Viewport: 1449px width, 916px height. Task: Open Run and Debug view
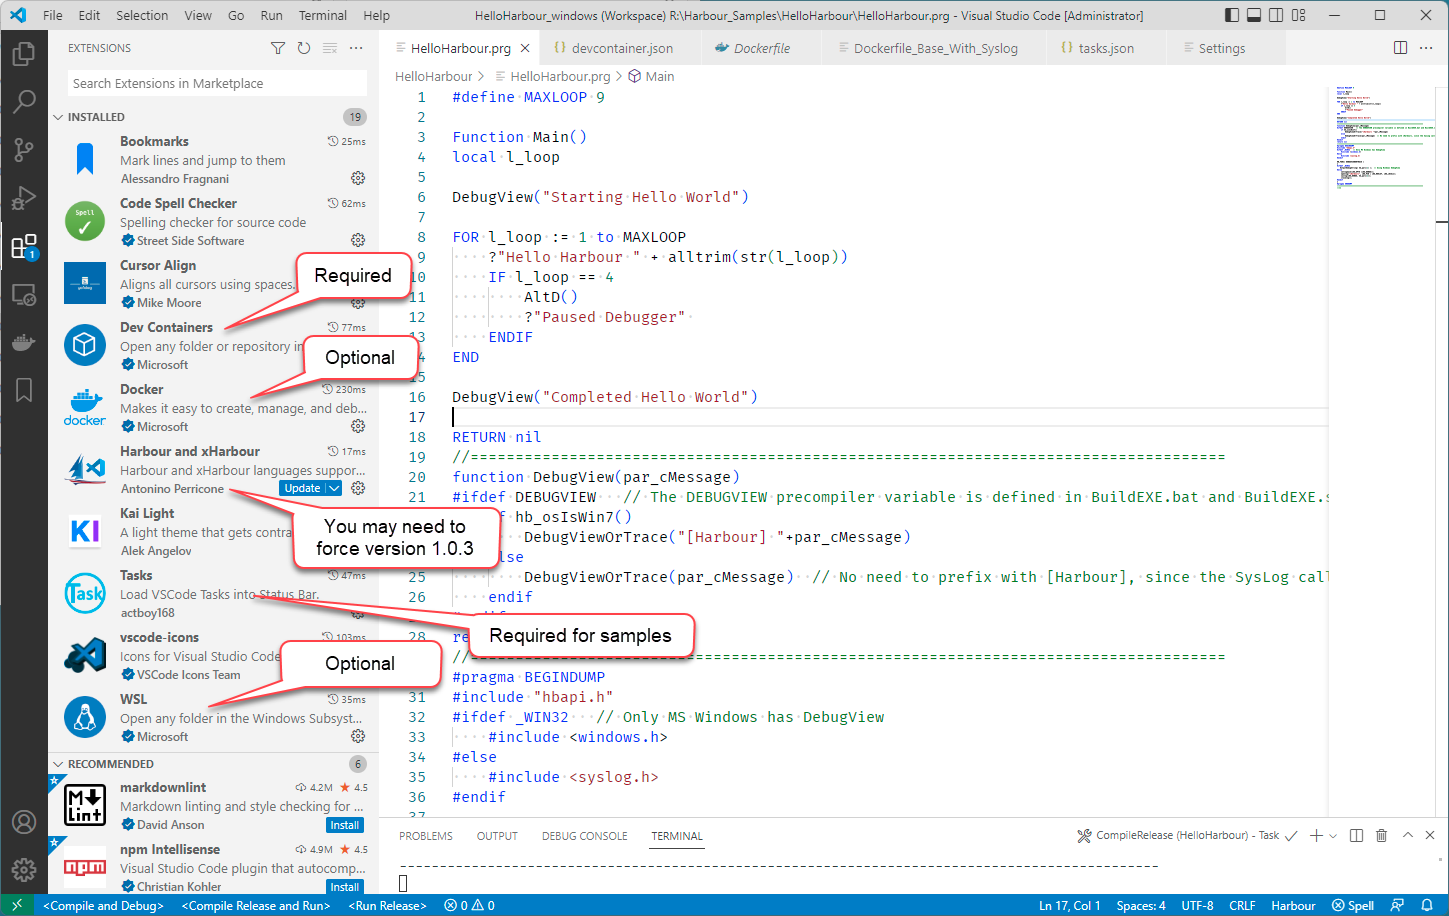tap(24, 198)
